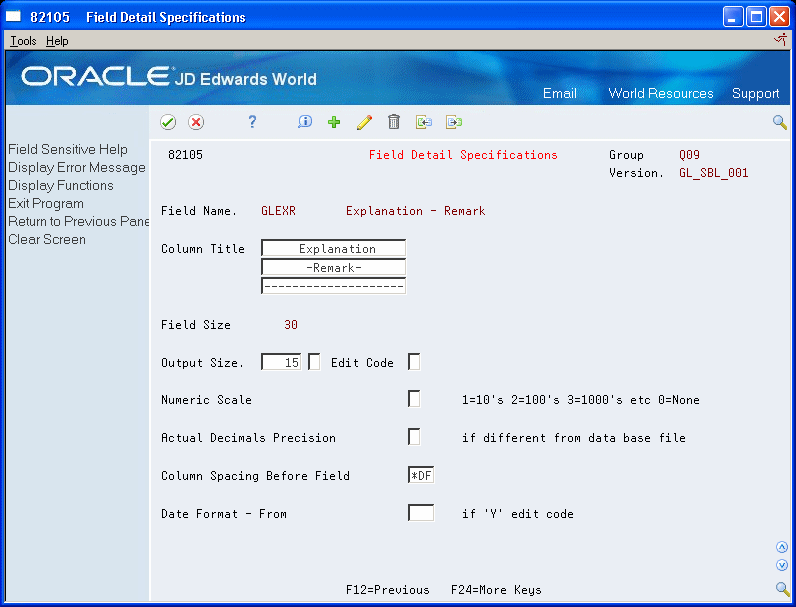Open the Support link
This screenshot has height=607, width=796.
pyautogui.click(x=755, y=93)
